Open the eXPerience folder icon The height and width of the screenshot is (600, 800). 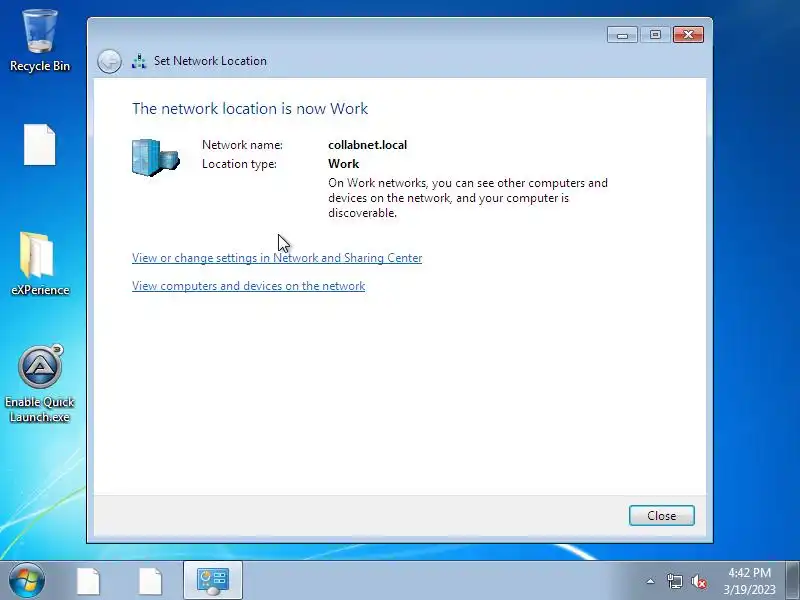tap(40, 263)
